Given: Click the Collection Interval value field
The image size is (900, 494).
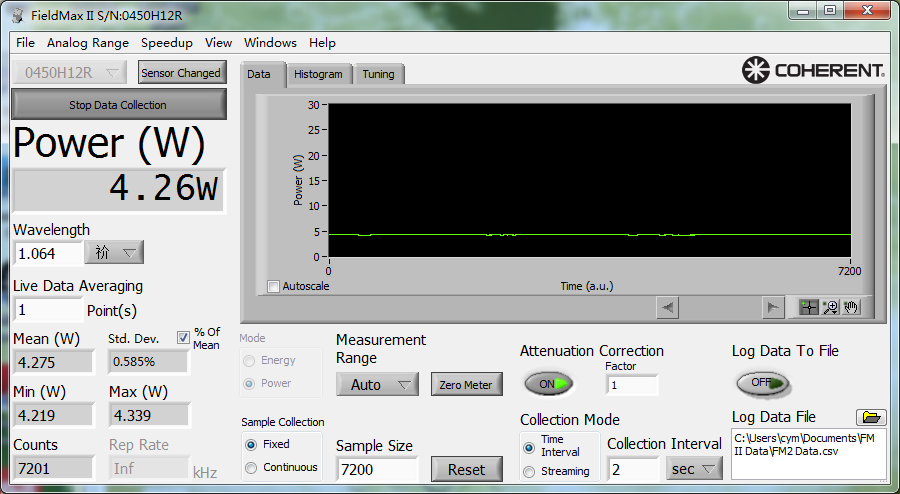Looking at the screenshot, I should click(x=633, y=470).
